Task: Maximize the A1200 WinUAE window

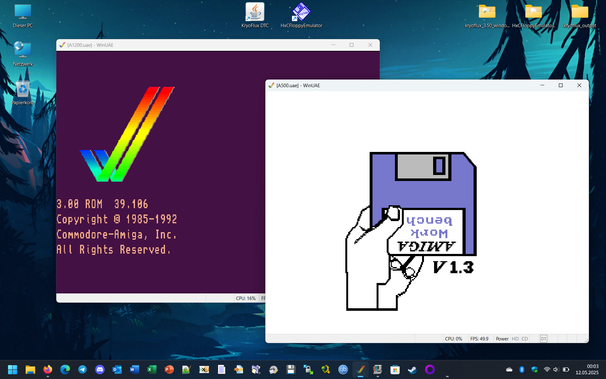Action: 352,45
